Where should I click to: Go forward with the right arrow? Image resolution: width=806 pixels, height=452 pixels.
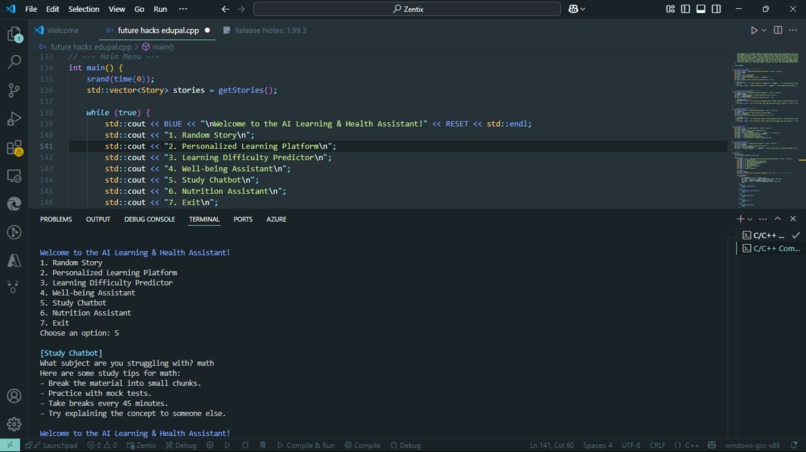(x=241, y=9)
